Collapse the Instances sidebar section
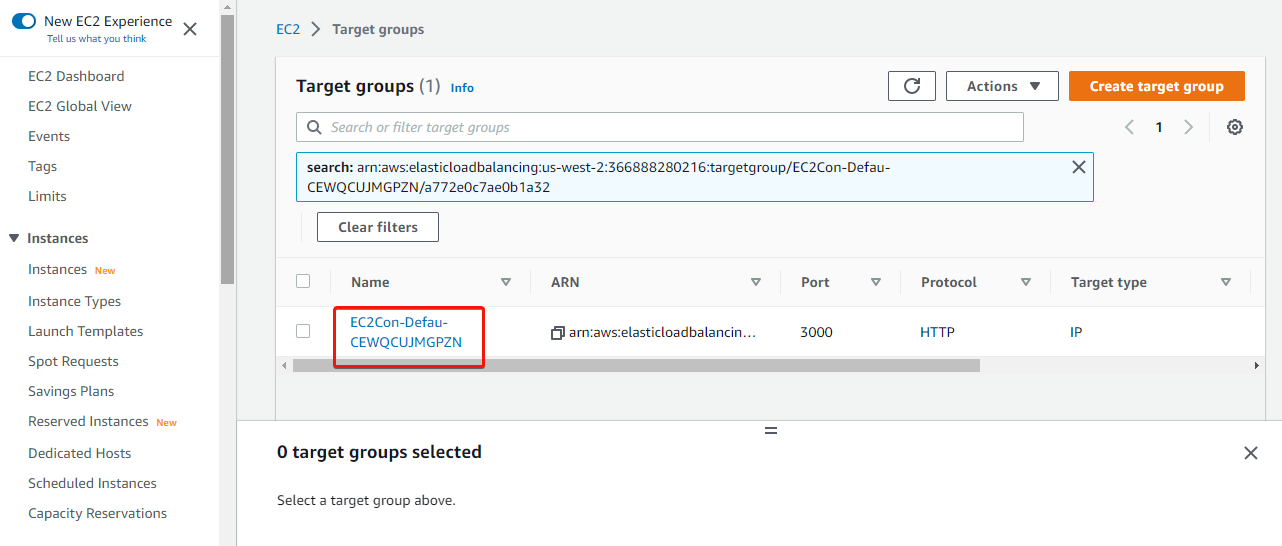This screenshot has height=546, width=1282. (14, 238)
